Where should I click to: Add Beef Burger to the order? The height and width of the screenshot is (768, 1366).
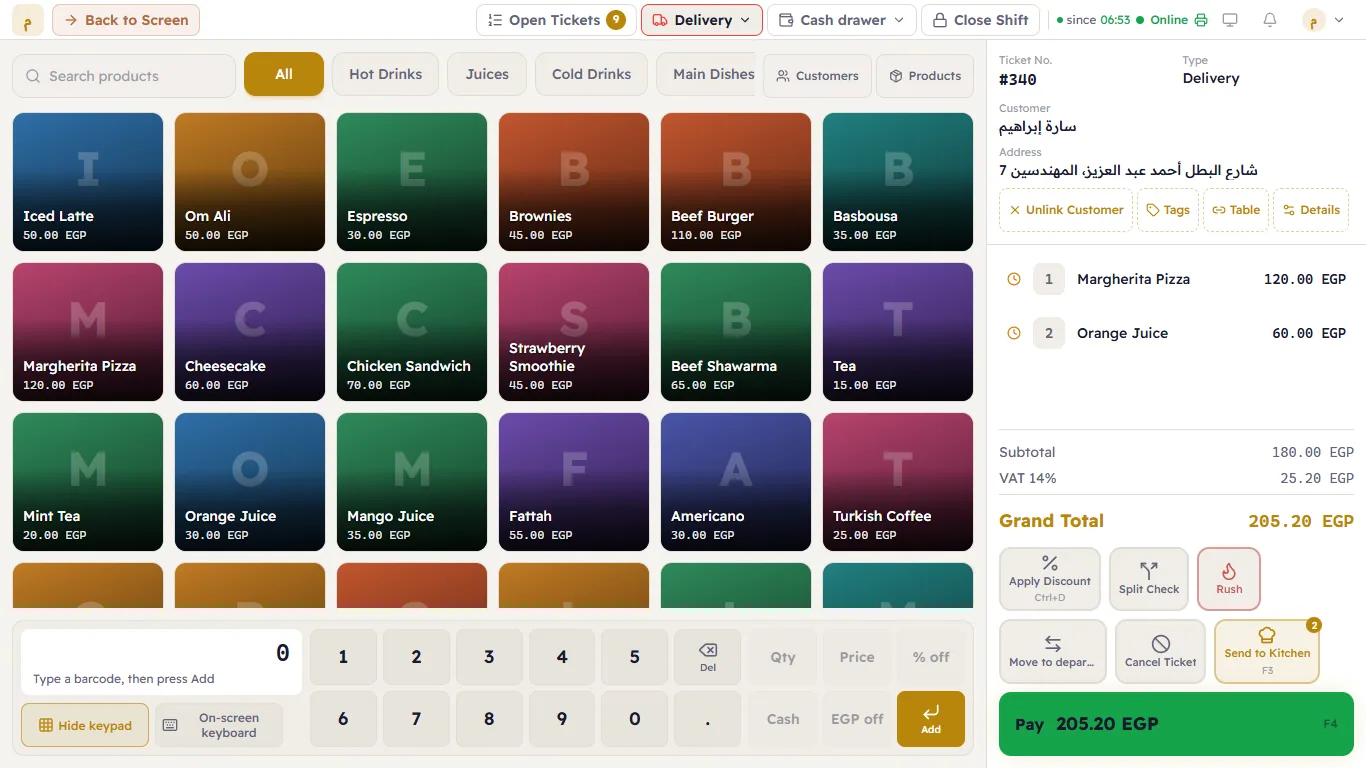point(736,182)
